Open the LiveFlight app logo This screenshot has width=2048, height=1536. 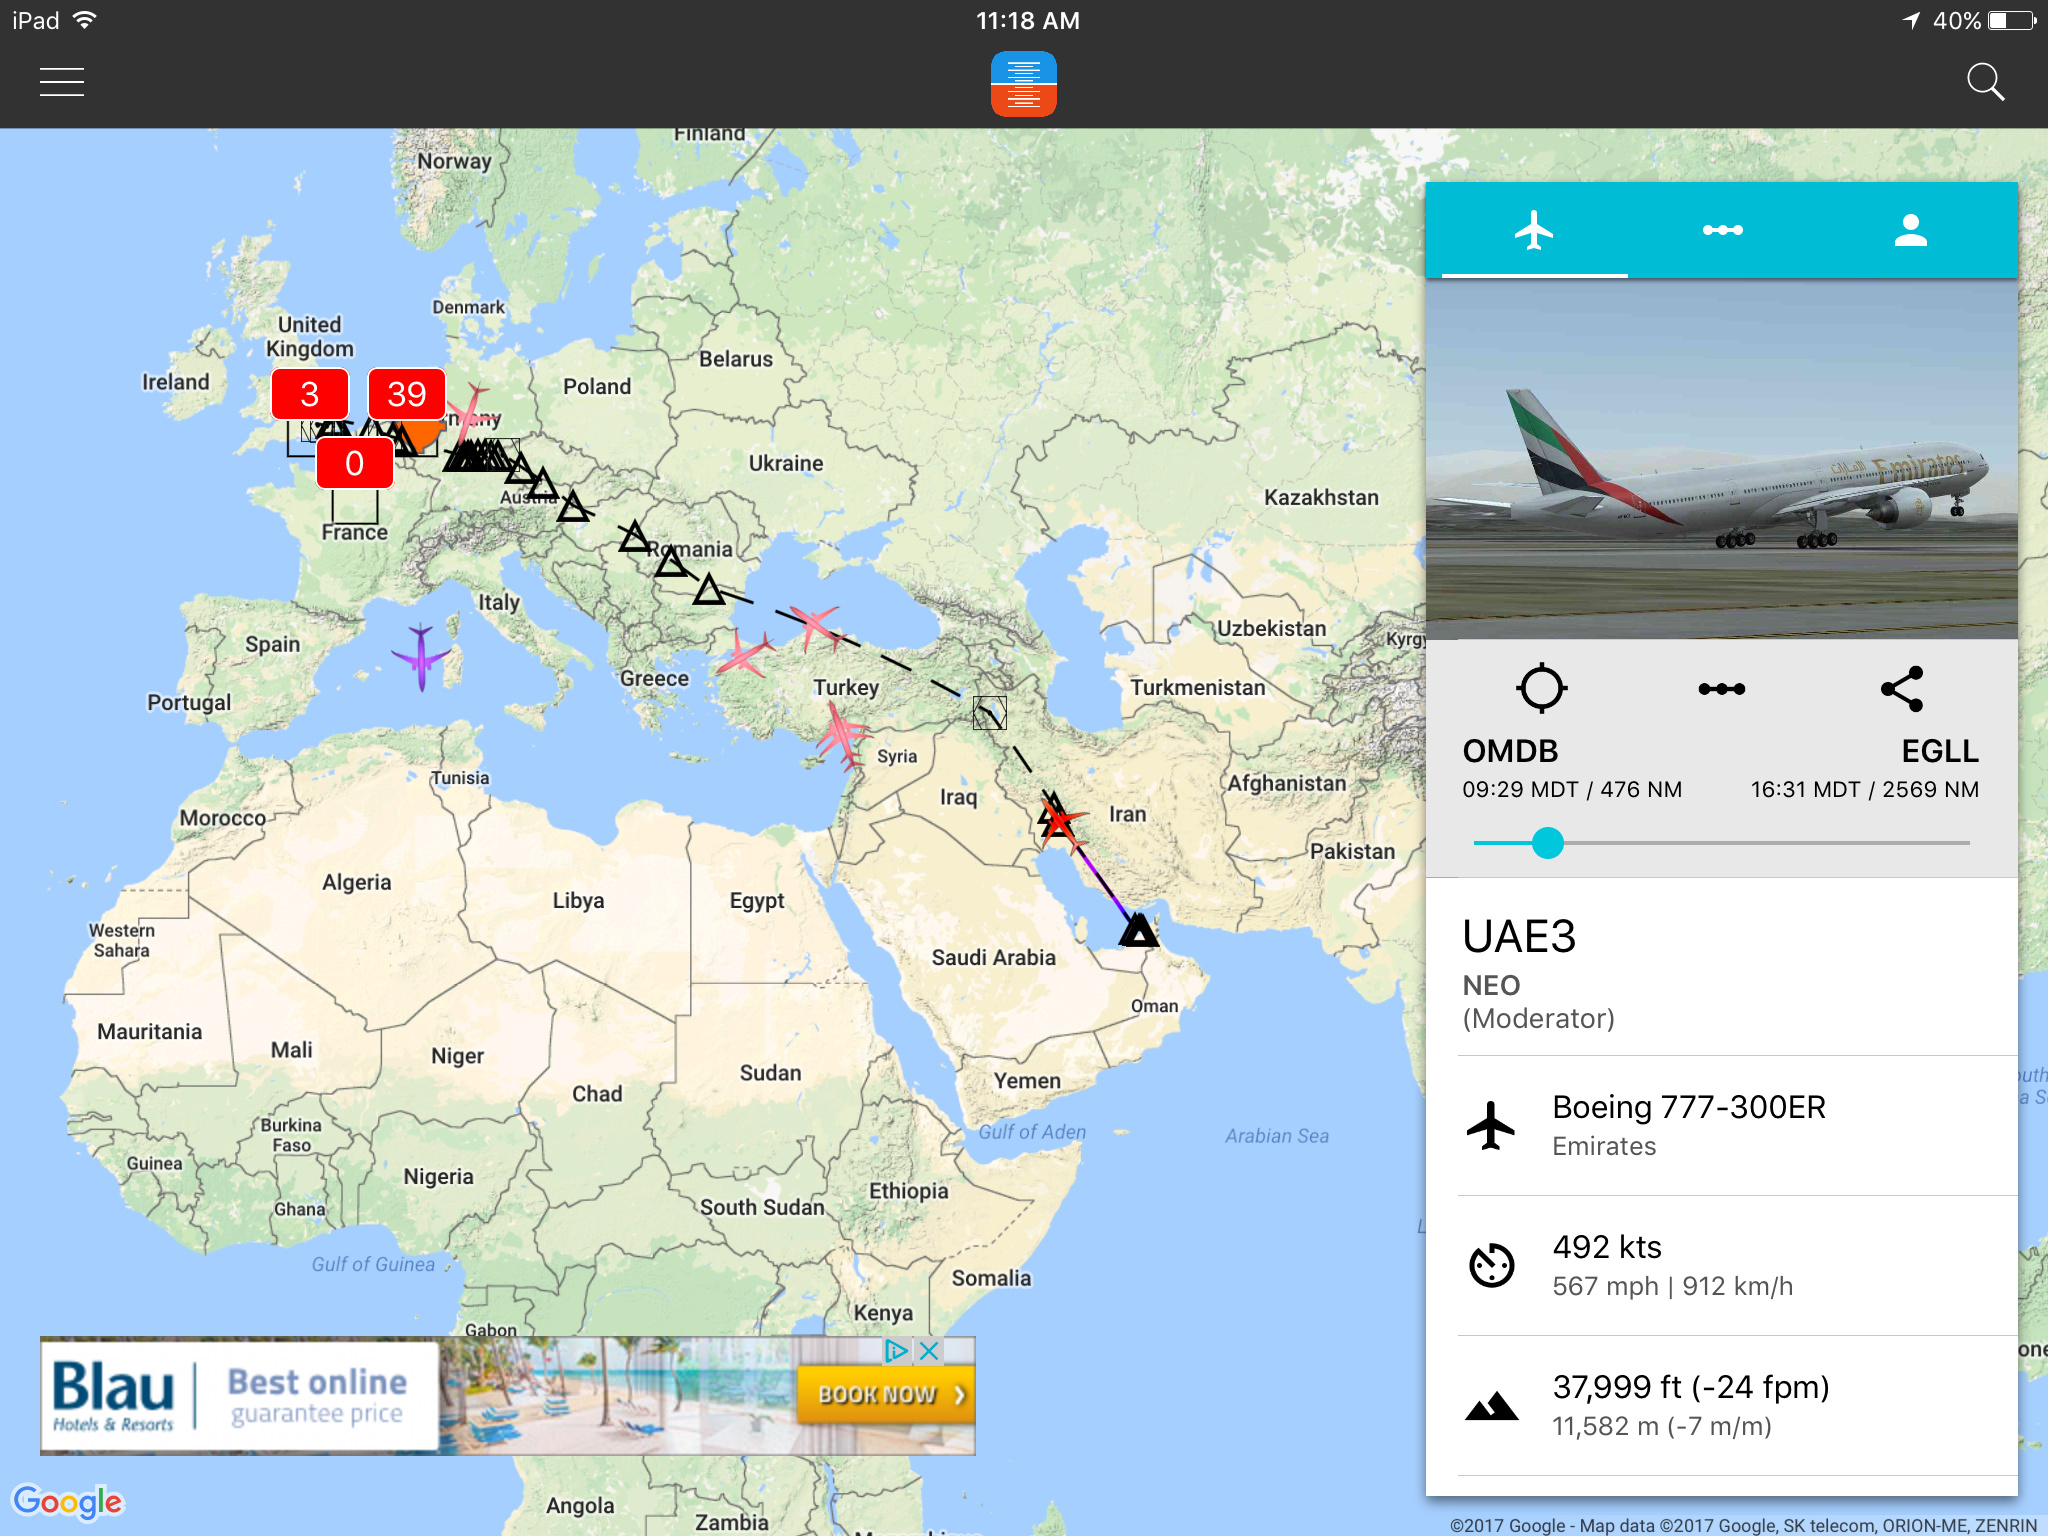[x=1024, y=84]
